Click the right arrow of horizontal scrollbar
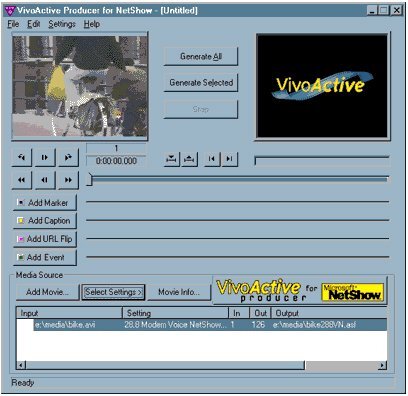 click(382, 365)
